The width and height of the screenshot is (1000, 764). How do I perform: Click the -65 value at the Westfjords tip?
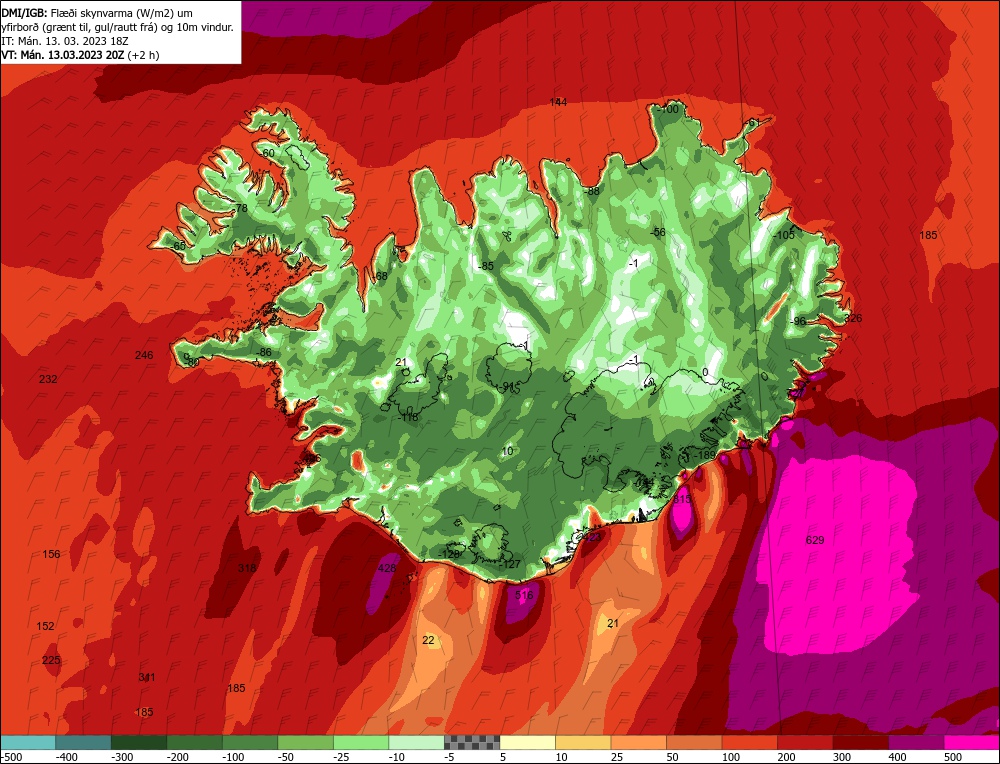point(178,246)
